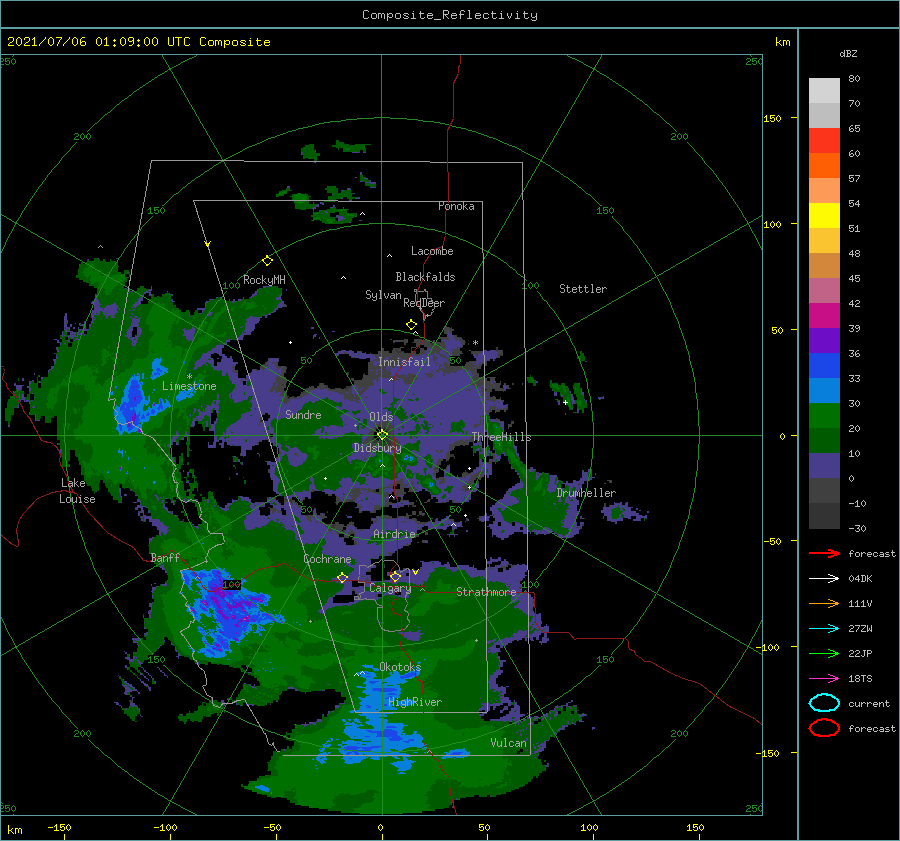Click the cyan current ellipse icon
900x841 pixels.
coord(824,703)
